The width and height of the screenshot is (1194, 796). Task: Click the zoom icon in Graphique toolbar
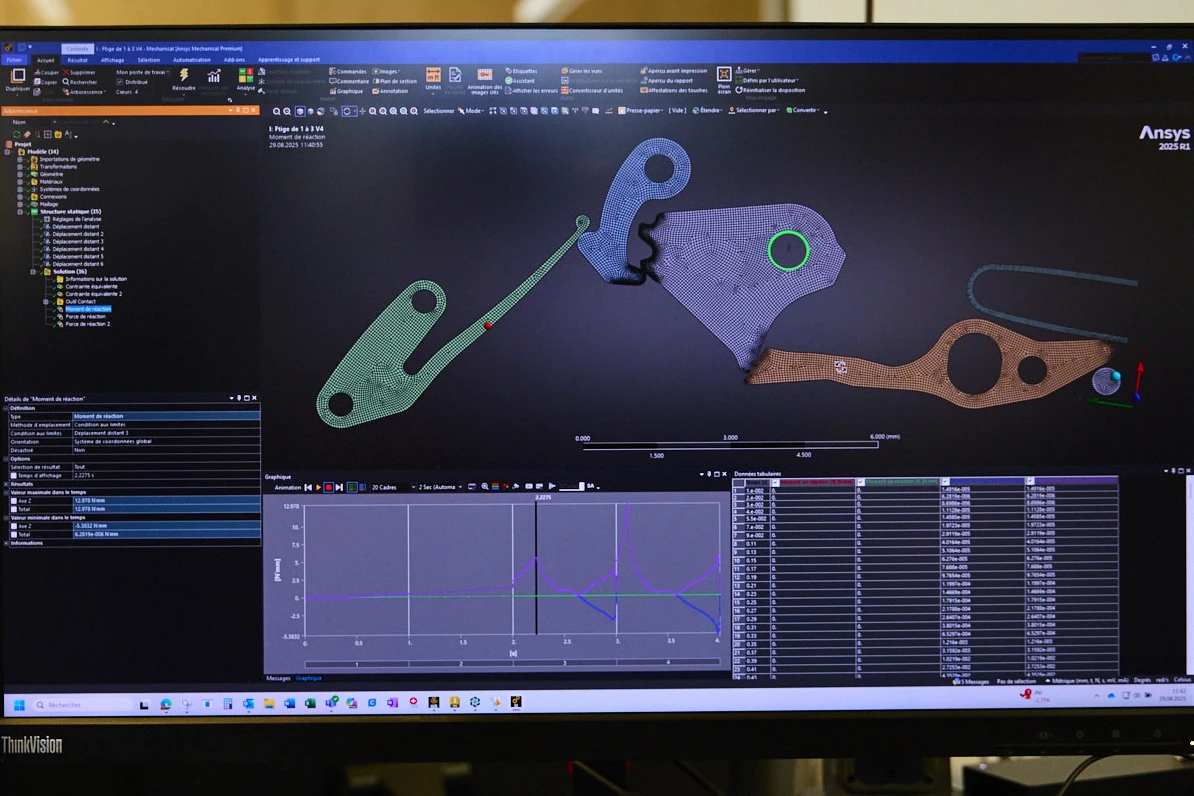click(x=484, y=487)
